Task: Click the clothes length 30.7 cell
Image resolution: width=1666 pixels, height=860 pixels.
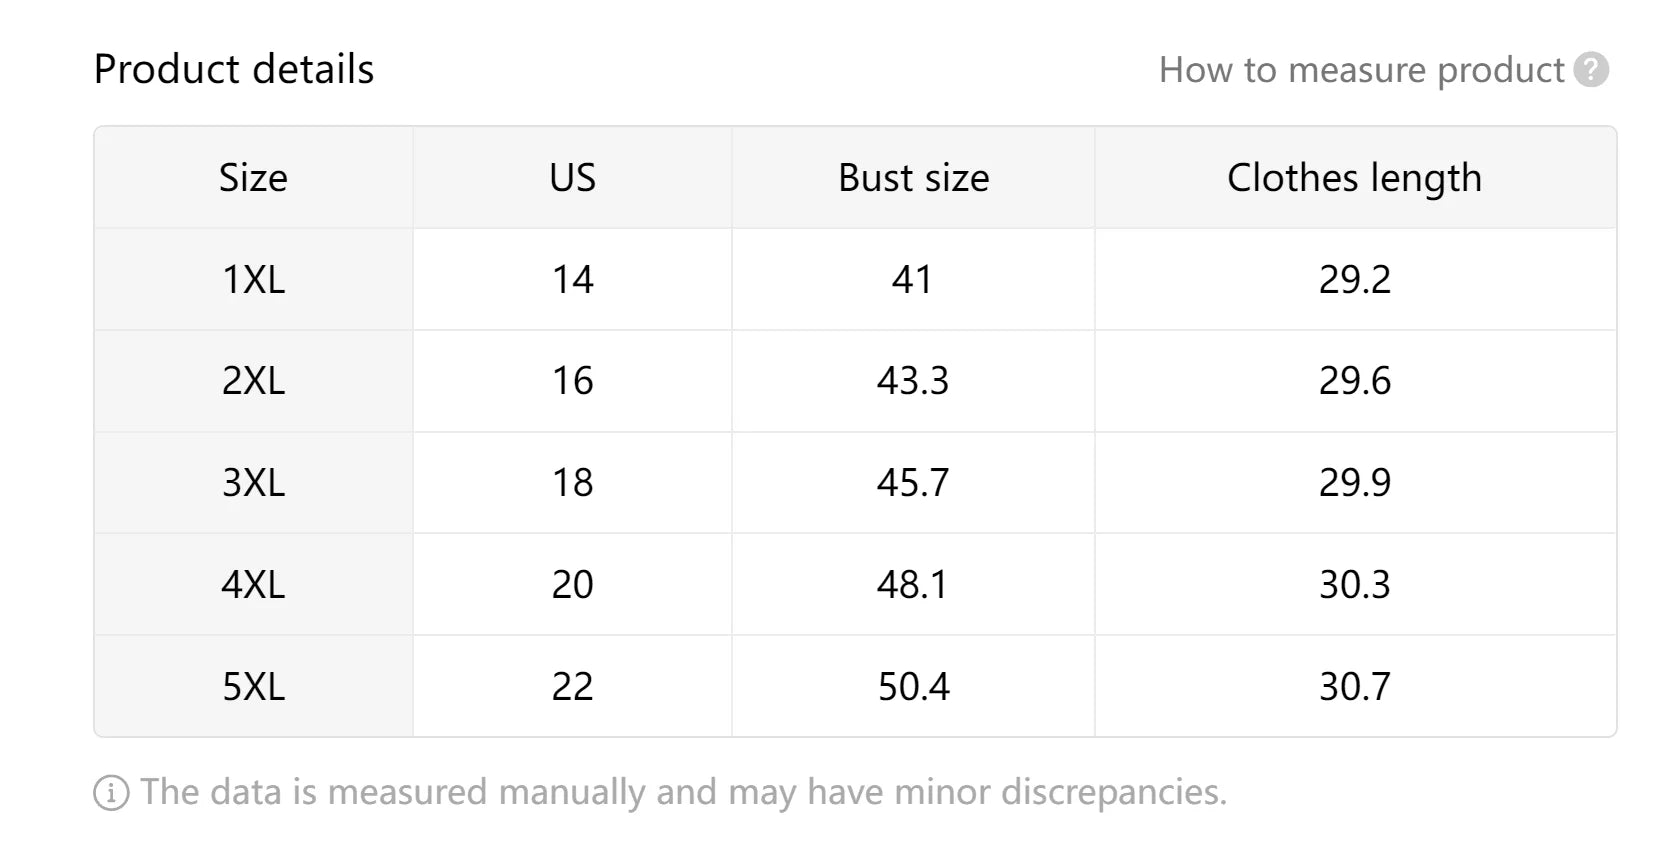Action: point(1355,686)
